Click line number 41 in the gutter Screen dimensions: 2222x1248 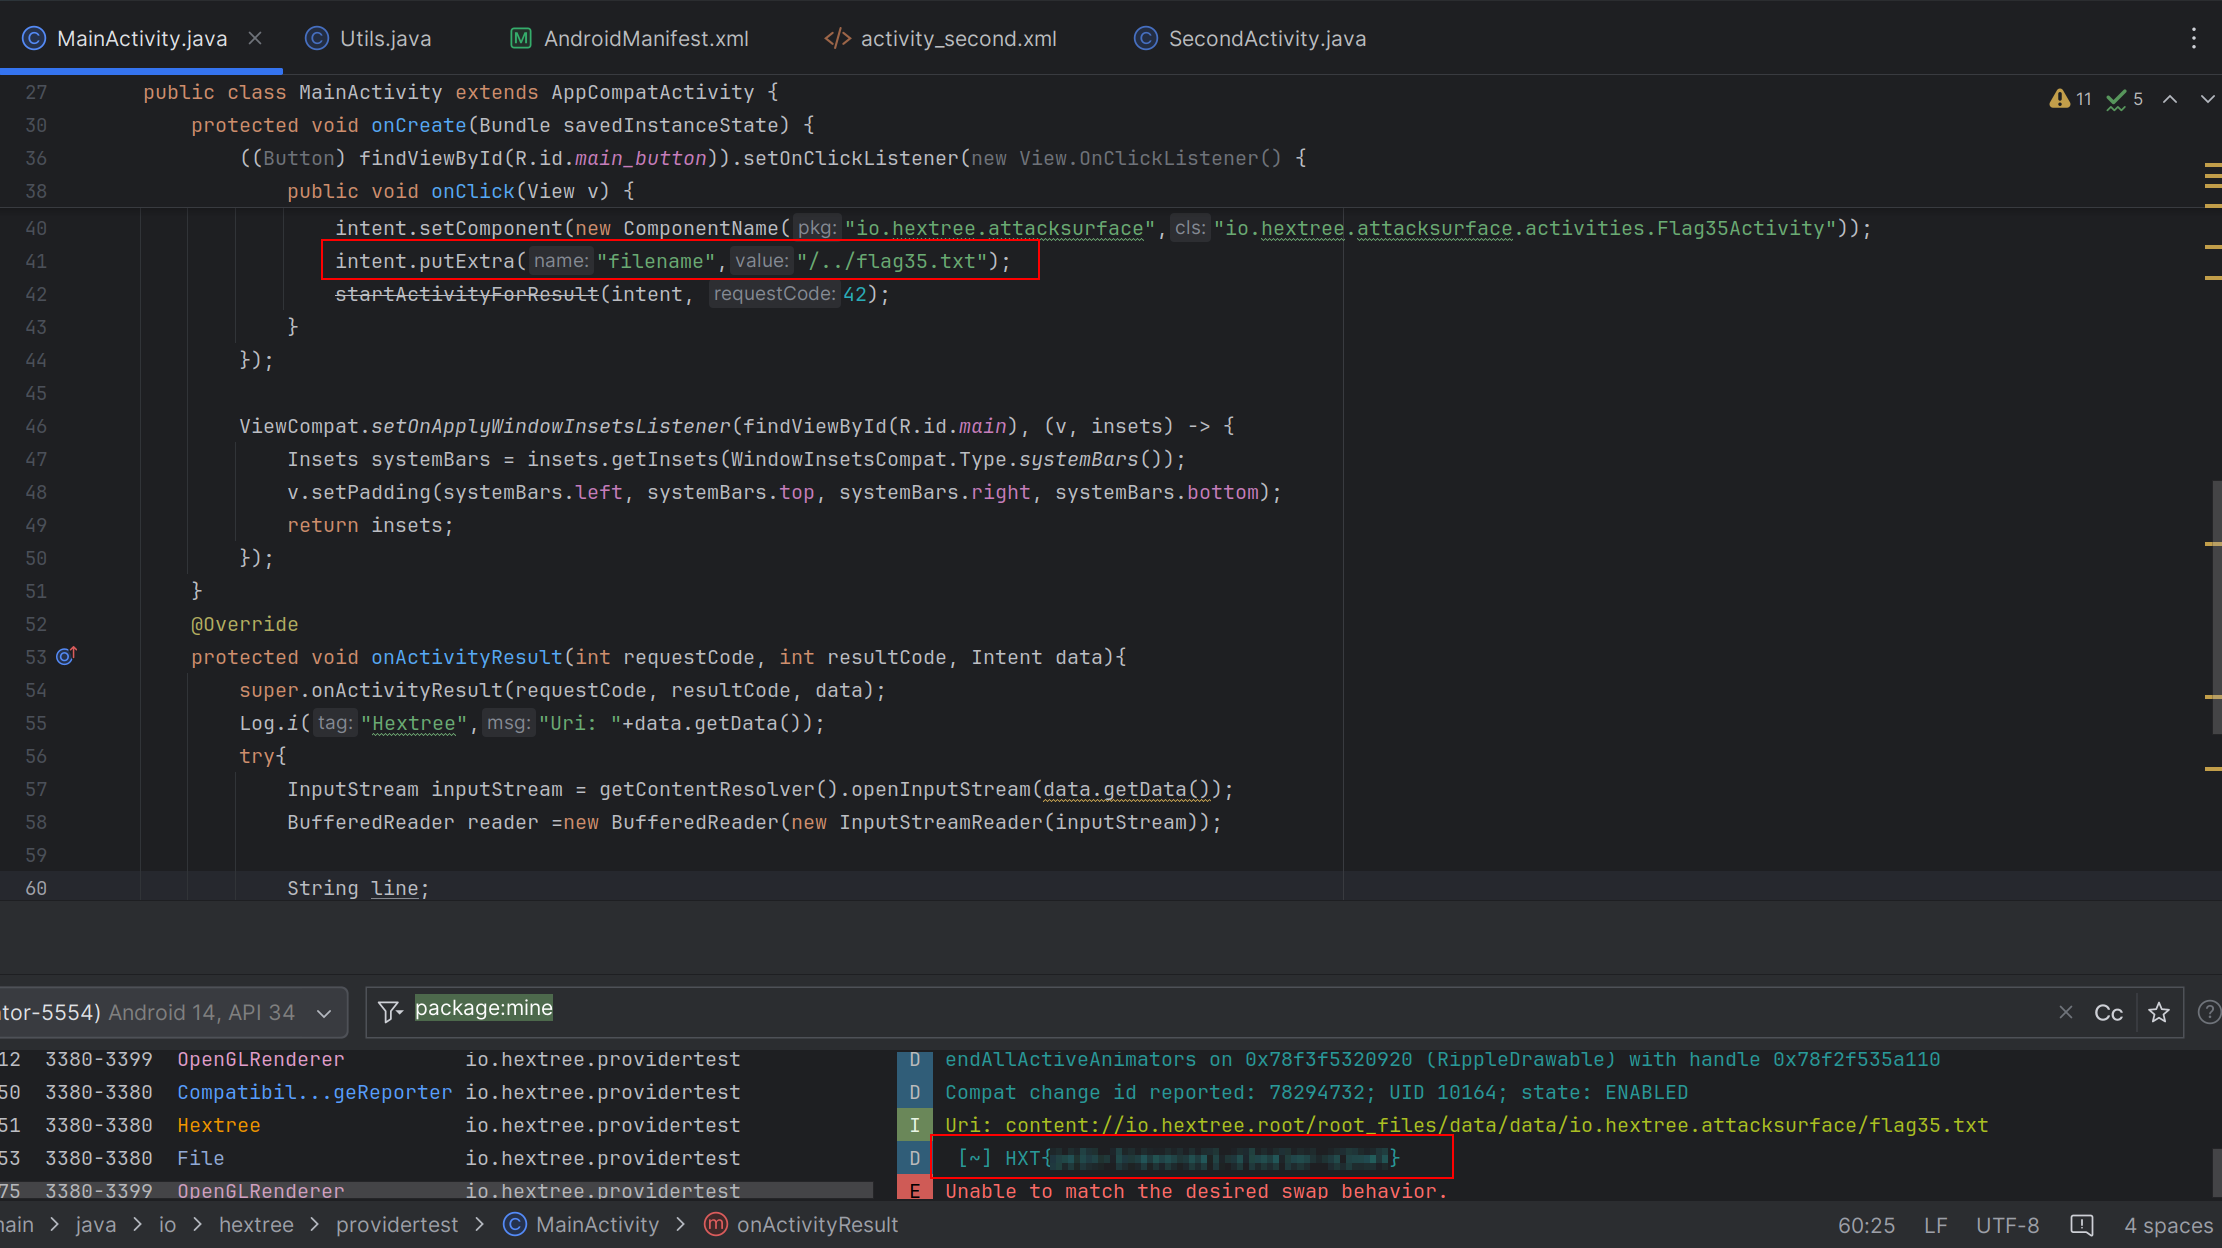coord(36,261)
